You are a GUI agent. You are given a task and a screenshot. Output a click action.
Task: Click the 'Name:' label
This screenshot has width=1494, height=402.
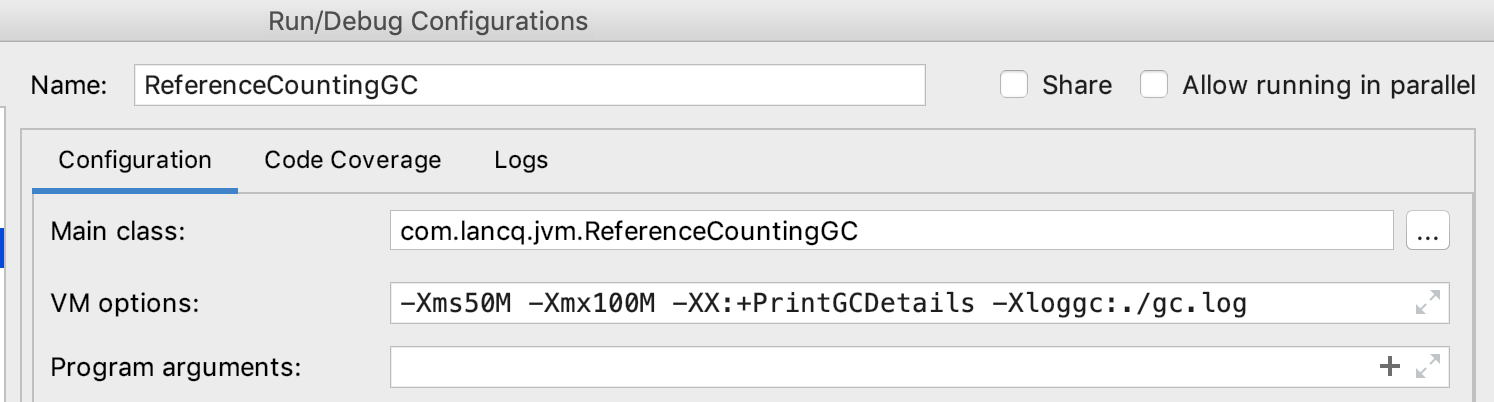(x=68, y=86)
